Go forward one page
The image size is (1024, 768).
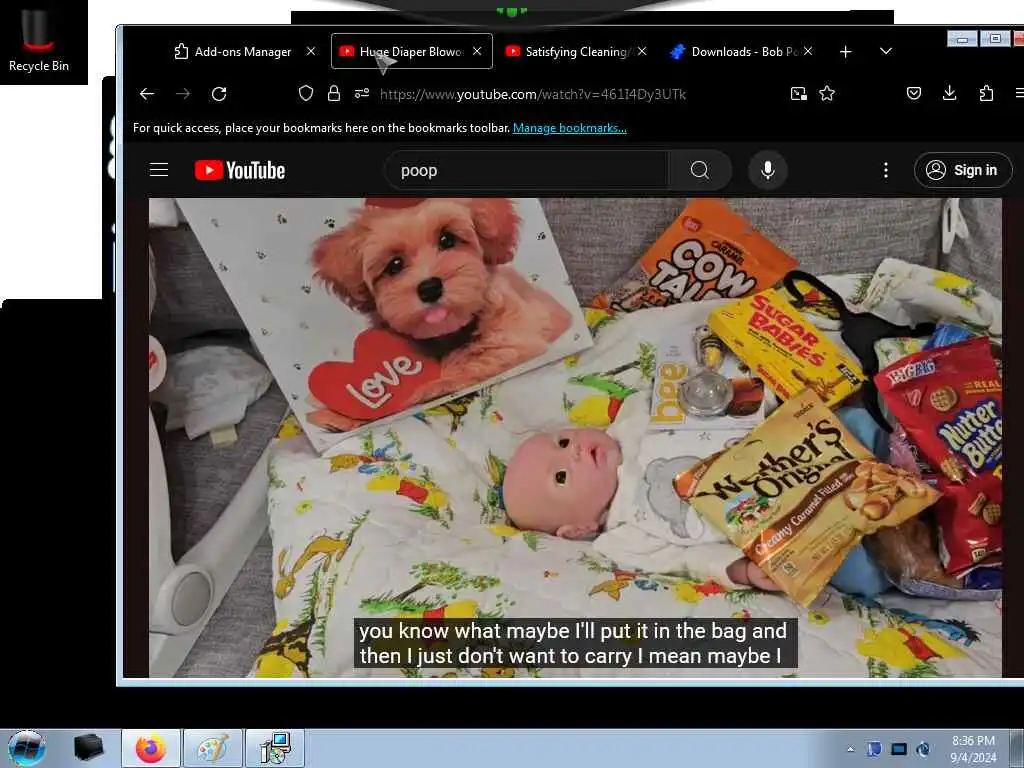[184, 94]
